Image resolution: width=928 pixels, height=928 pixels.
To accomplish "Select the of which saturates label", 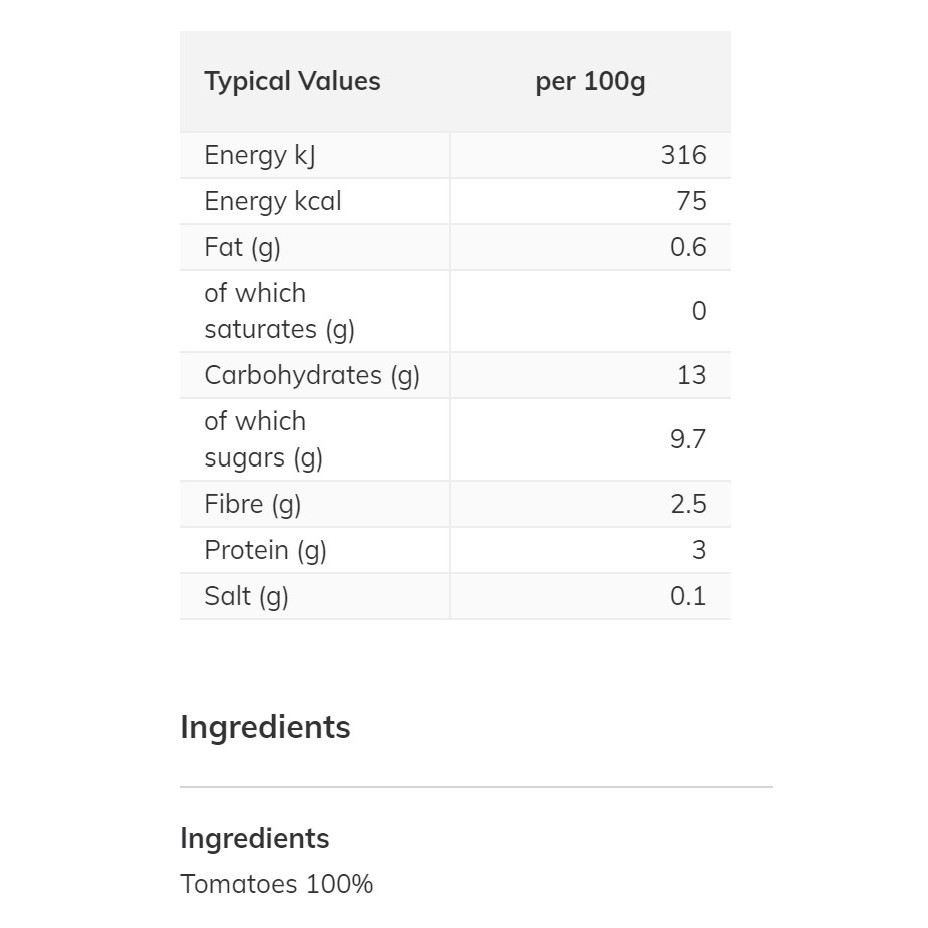I will coord(279,311).
